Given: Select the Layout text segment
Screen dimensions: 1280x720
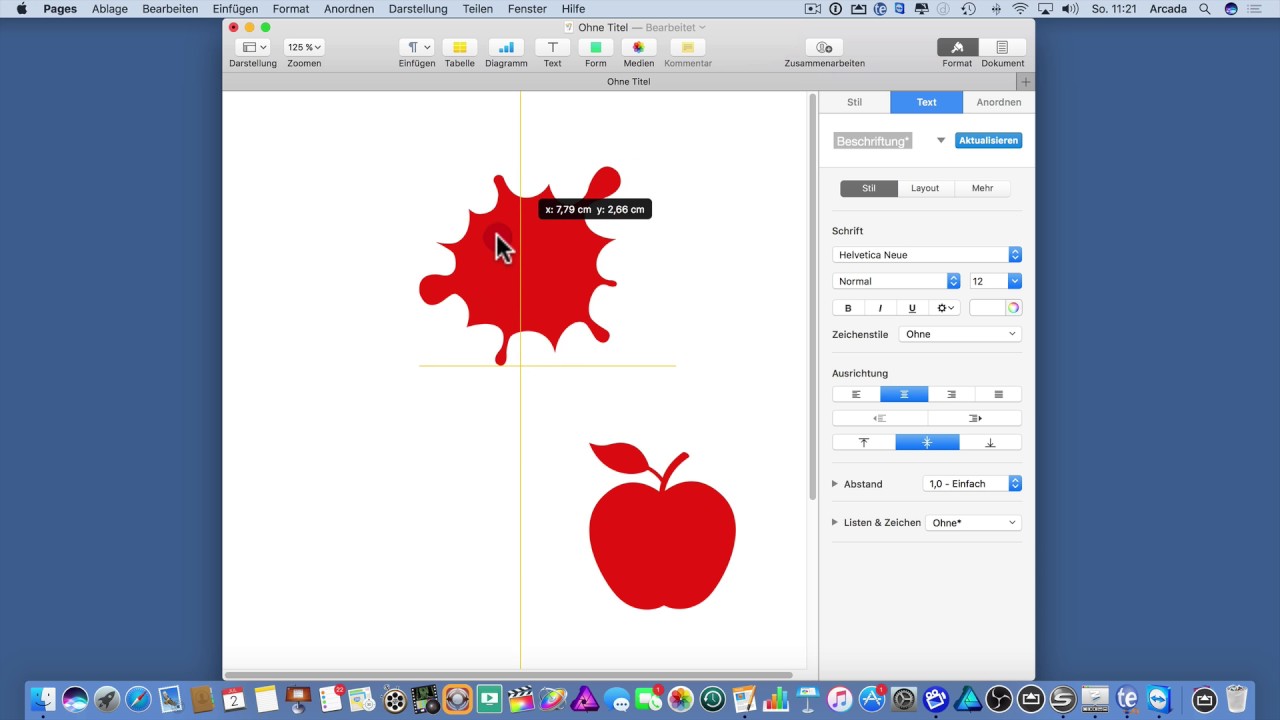Looking at the screenshot, I should click(x=925, y=188).
